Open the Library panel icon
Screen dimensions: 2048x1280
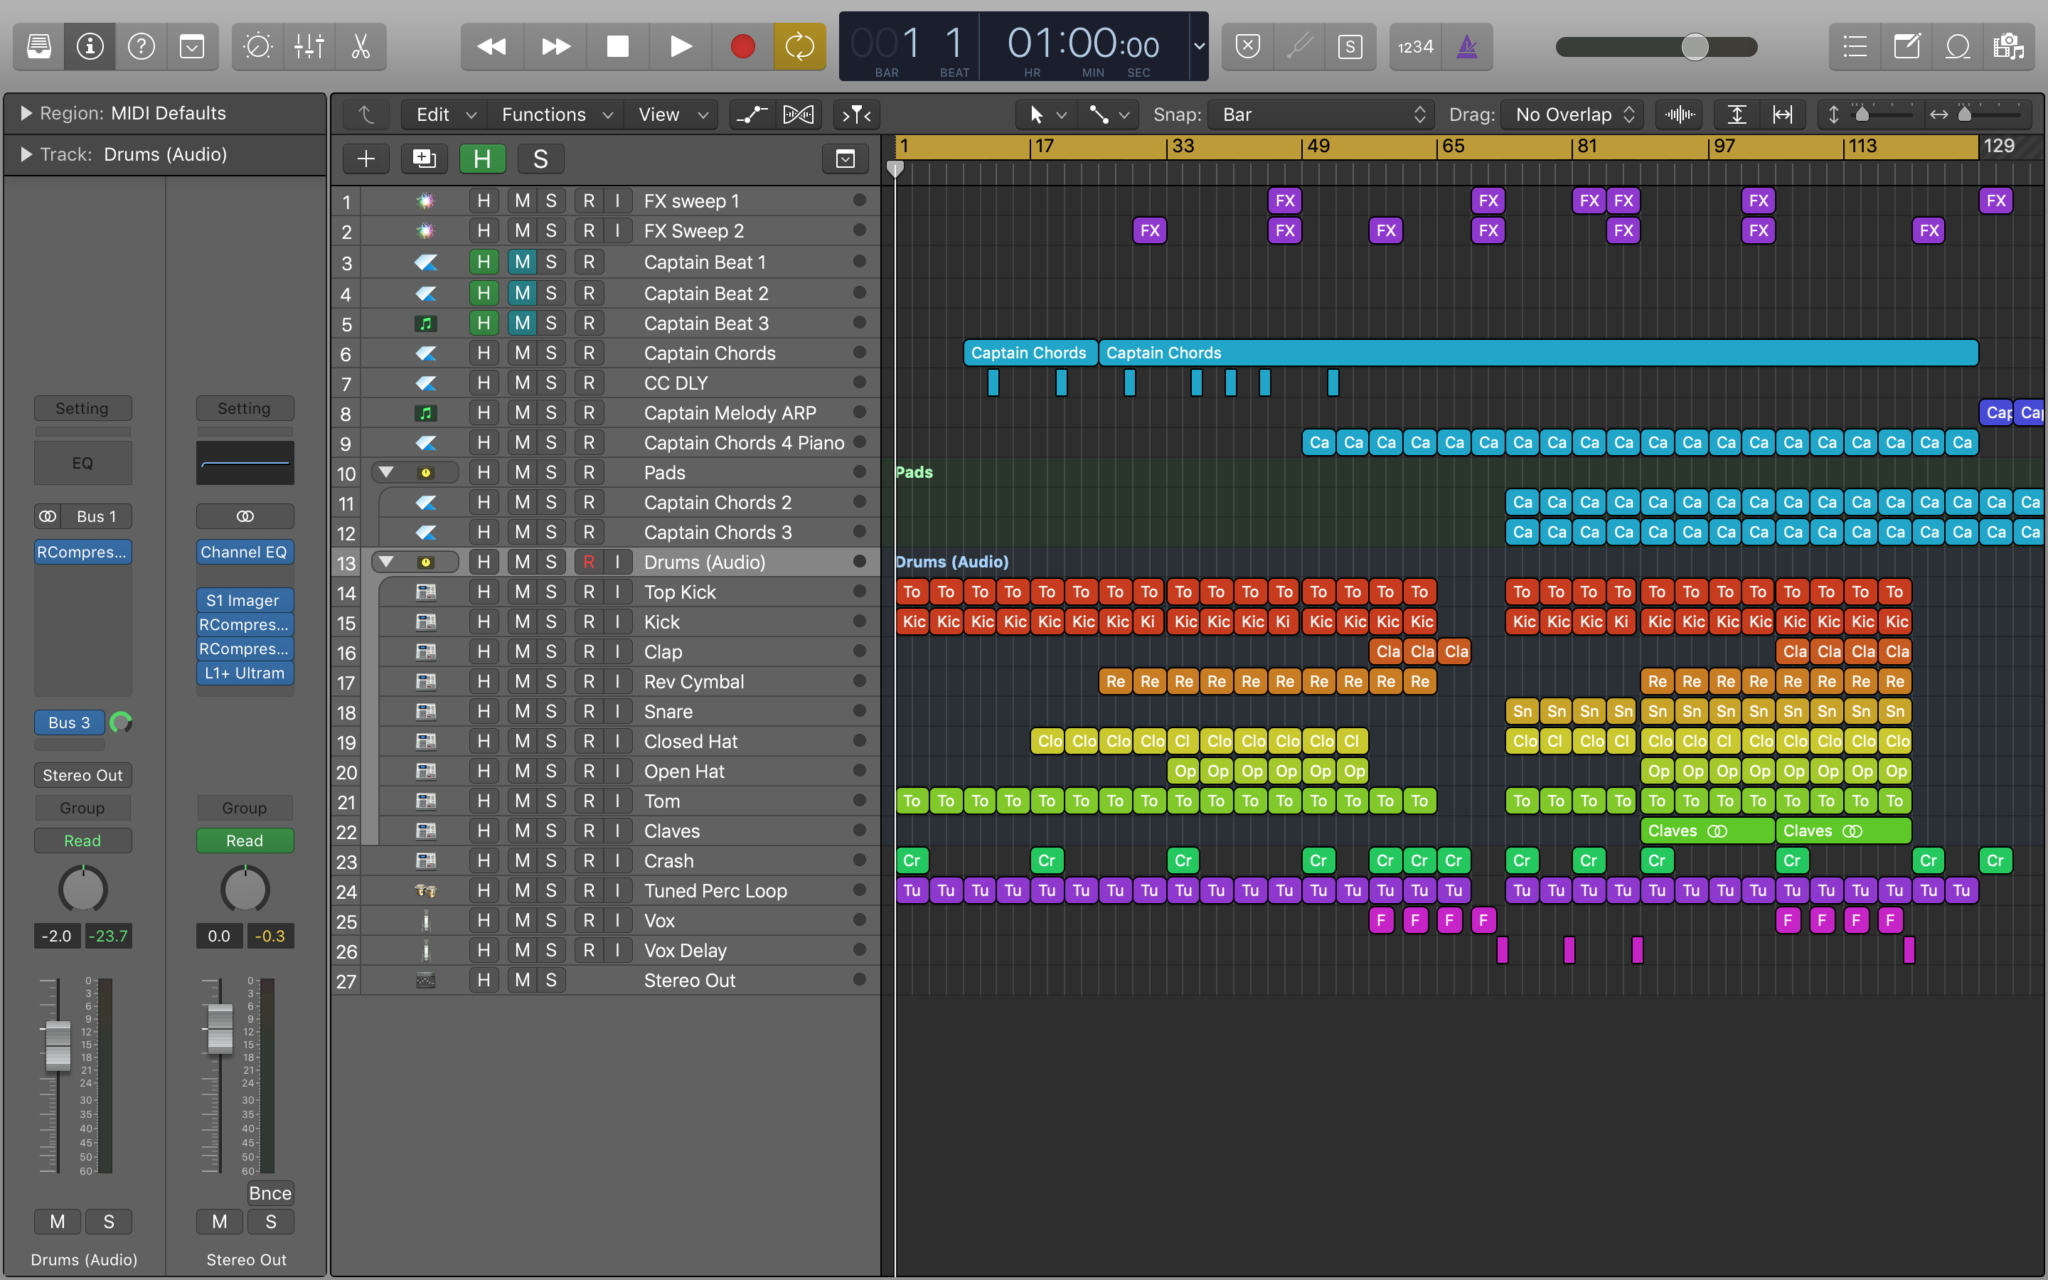(x=39, y=46)
